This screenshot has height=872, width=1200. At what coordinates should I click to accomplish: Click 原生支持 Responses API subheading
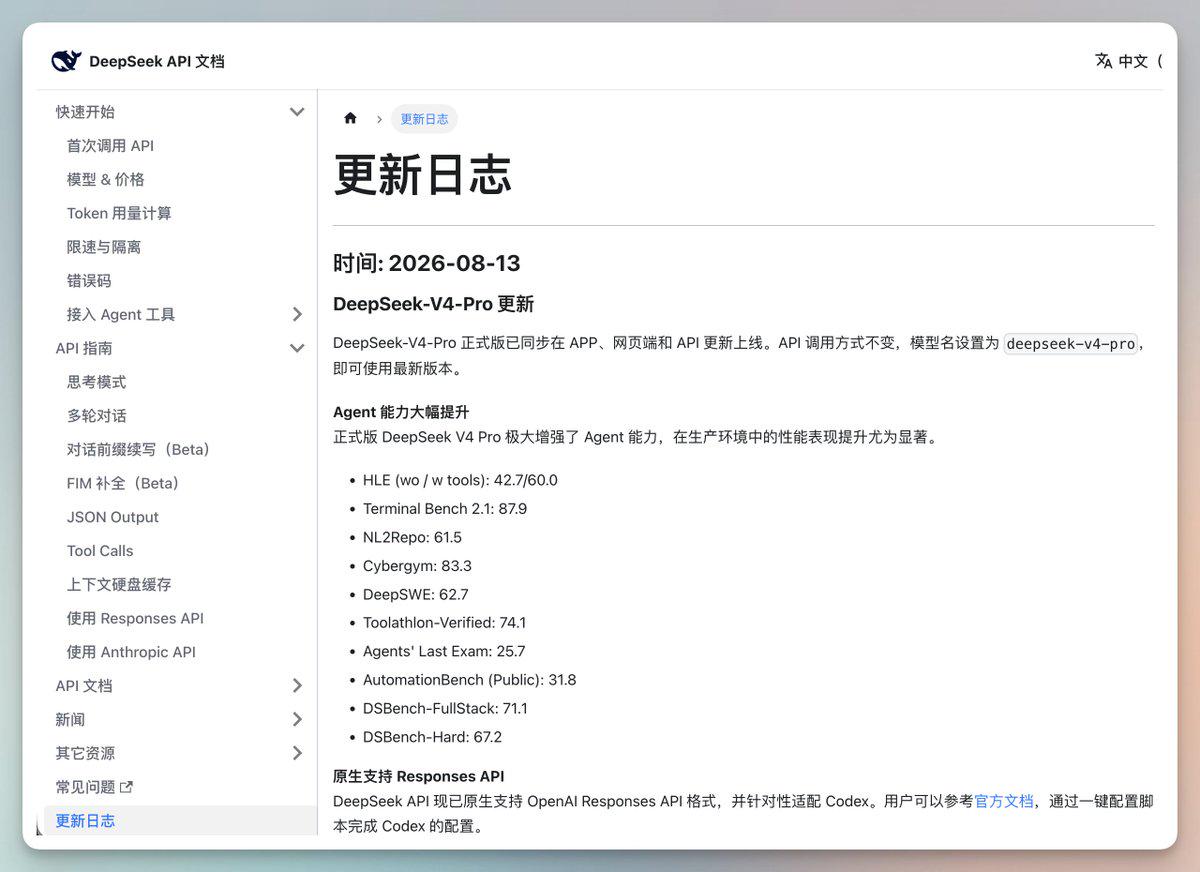point(419,776)
